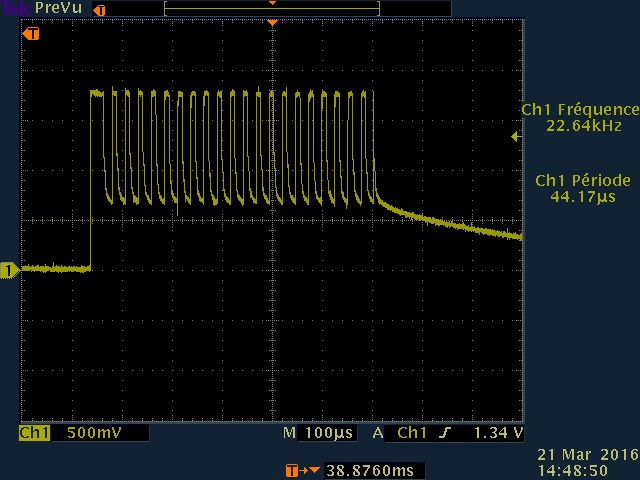
Task: Click the 14:48:50 time readout
Action: pyautogui.click(x=572, y=470)
